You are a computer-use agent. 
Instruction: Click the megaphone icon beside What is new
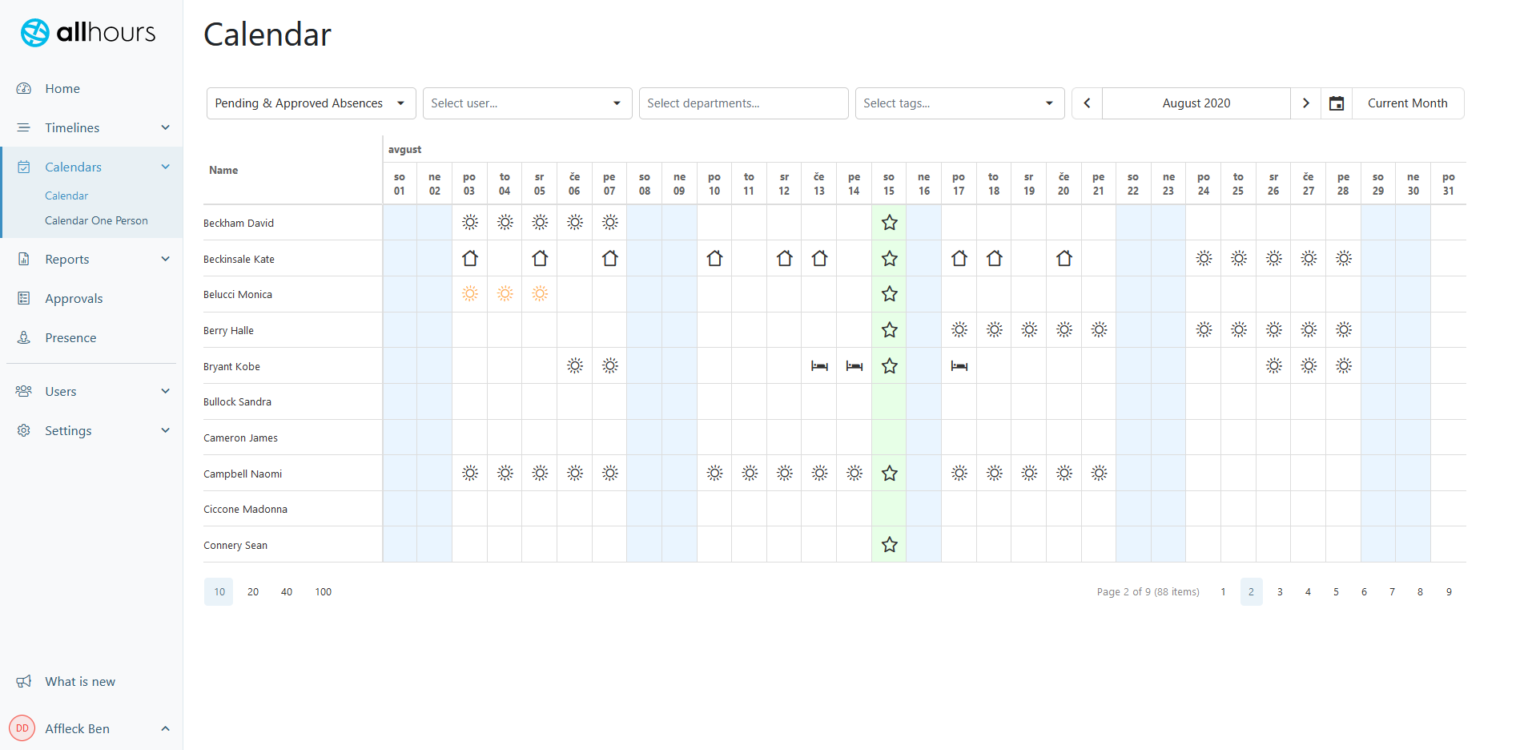[x=22, y=681]
